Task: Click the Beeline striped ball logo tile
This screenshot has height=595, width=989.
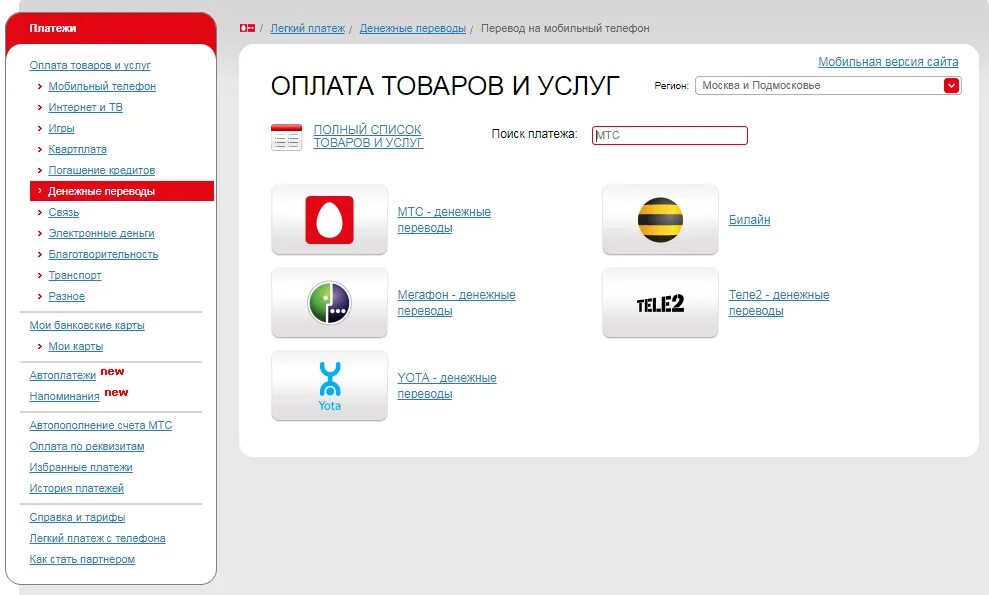Action: pos(660,220)
